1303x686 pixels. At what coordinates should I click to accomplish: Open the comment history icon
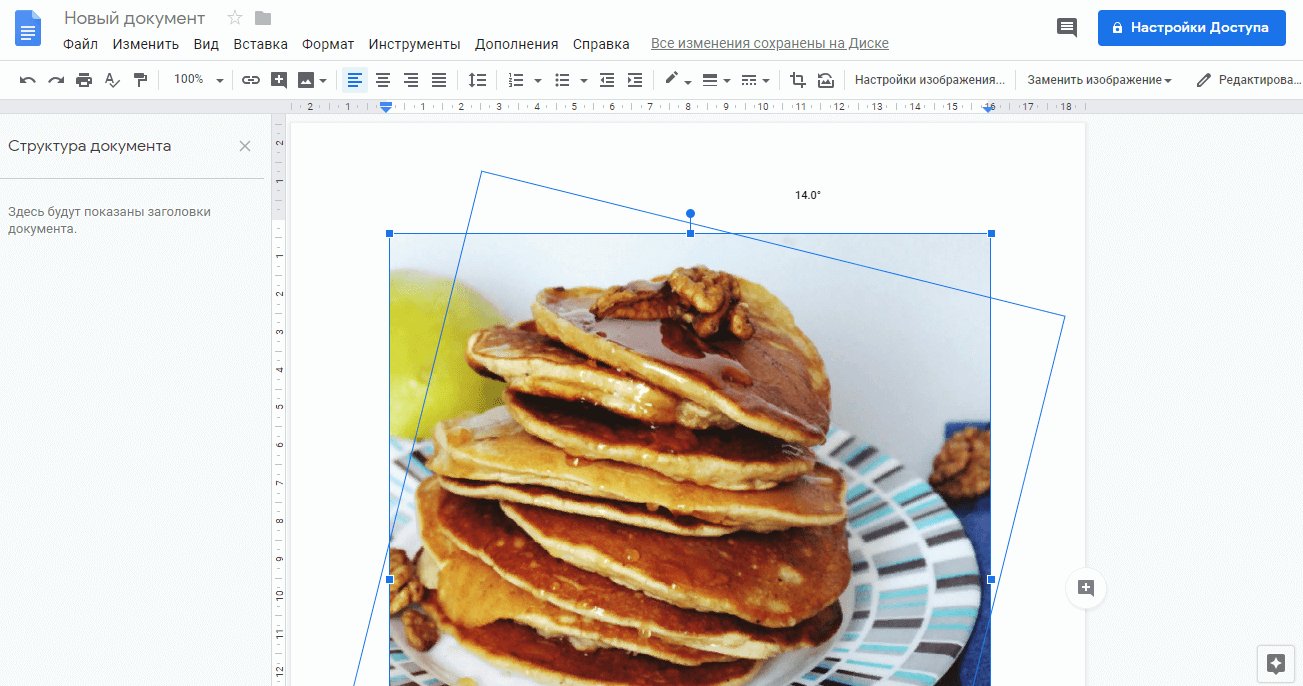1066,28
